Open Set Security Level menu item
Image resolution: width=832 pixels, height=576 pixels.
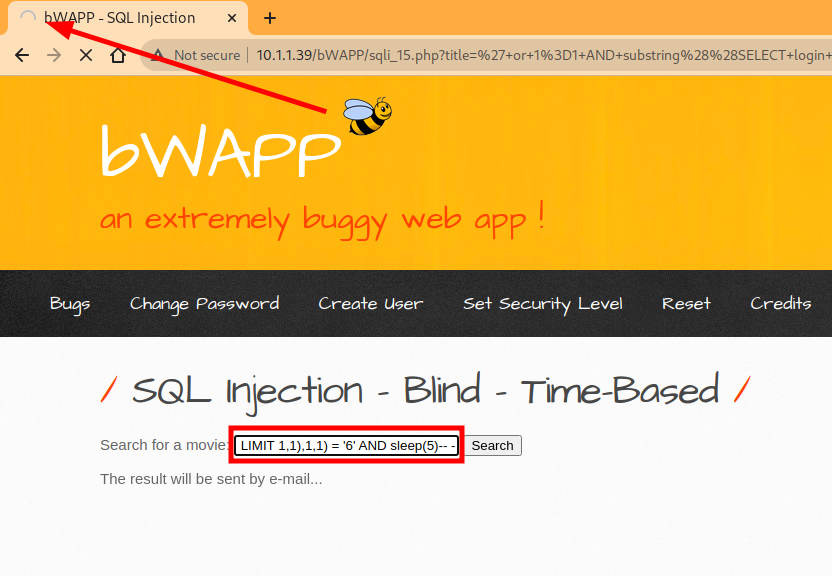tap(543, 304)
